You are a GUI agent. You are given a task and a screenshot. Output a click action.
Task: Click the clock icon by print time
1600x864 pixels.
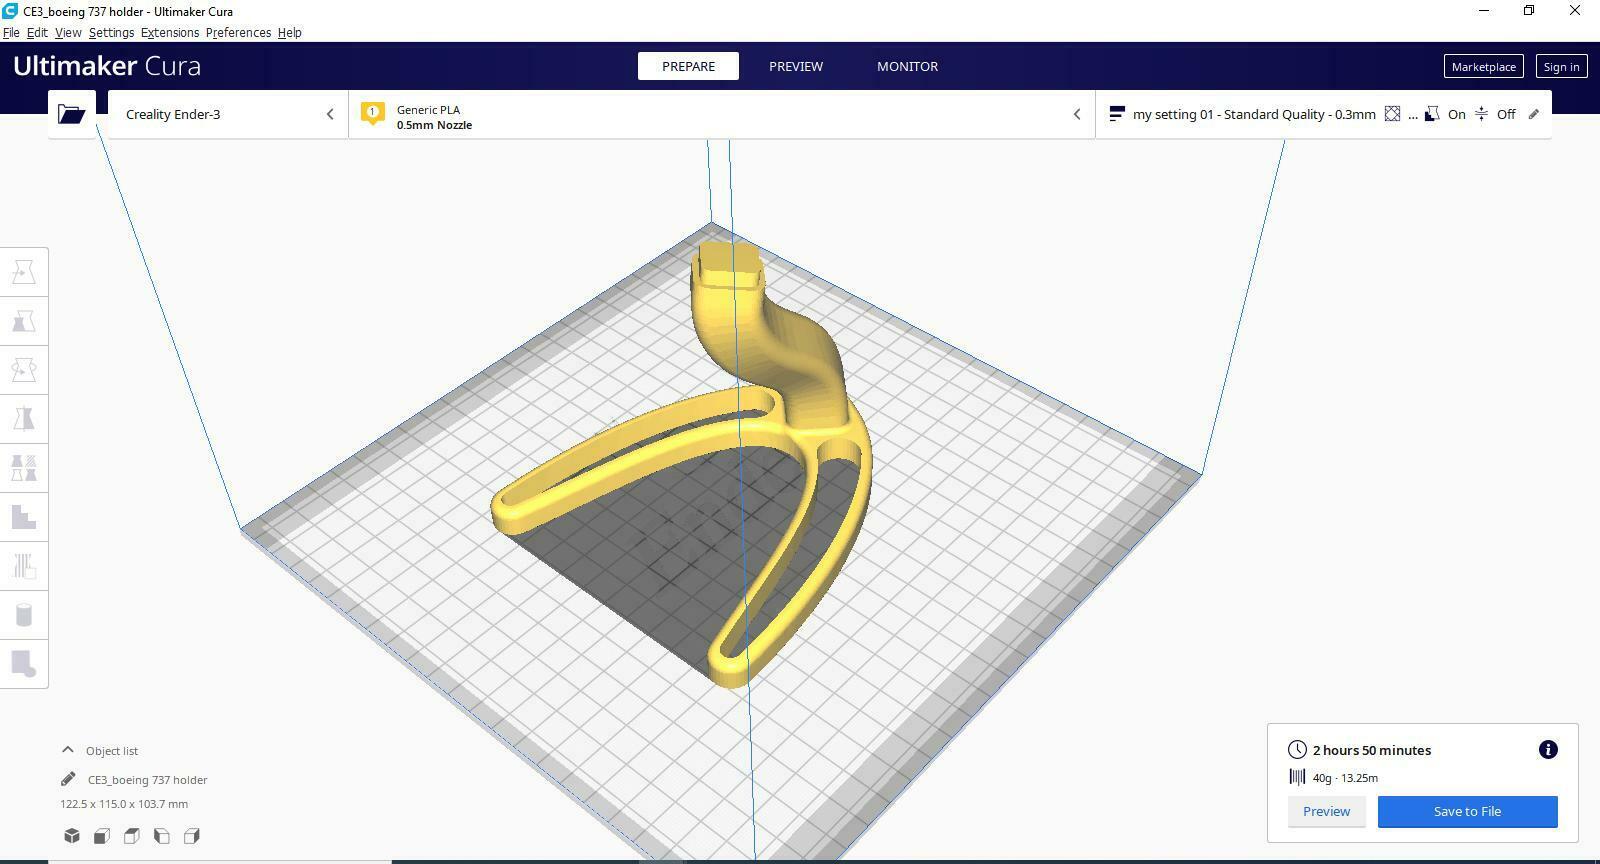click(1297, 750)
